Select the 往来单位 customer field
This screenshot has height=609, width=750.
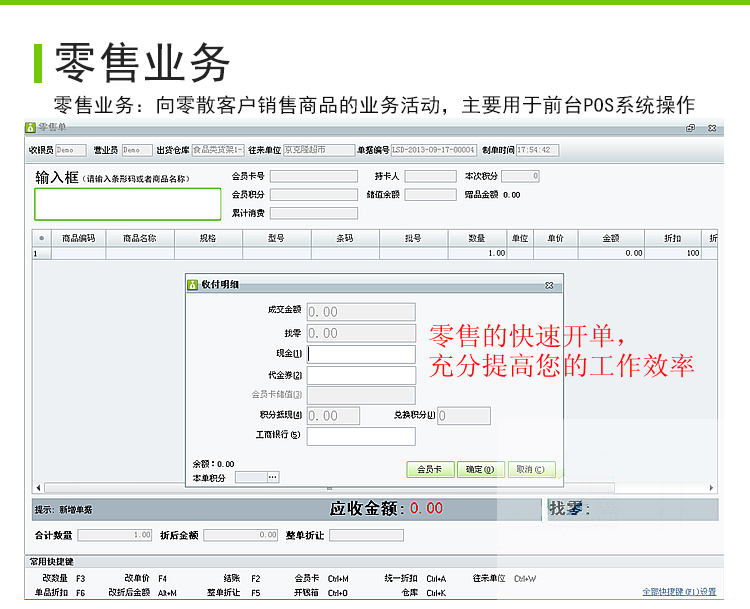tap(318, 150)
